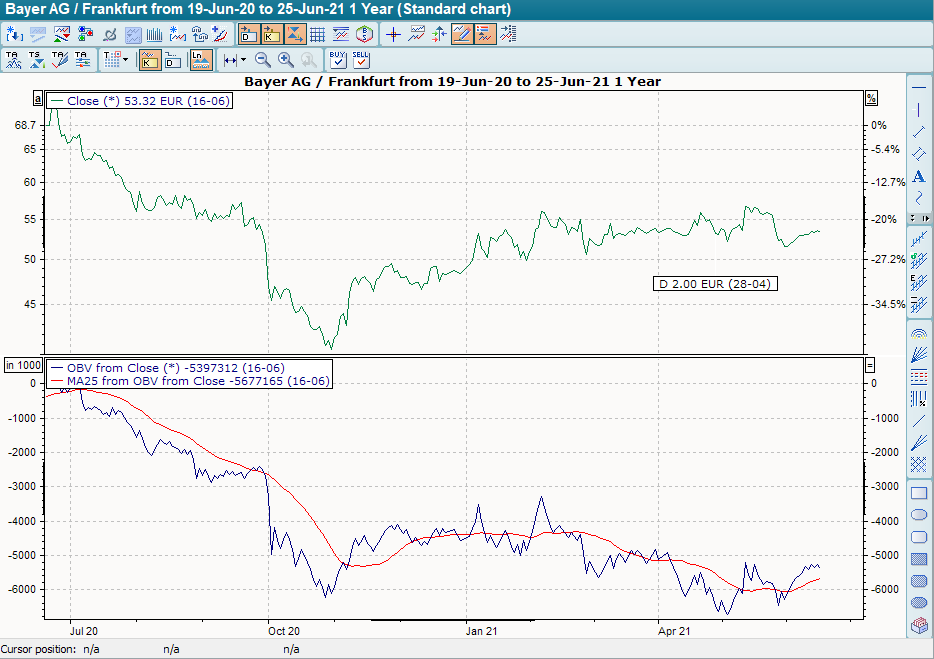The image size is (934, 659).
Task: Click the Zoom In magnifier icon
Action: (x=284, y=59)
